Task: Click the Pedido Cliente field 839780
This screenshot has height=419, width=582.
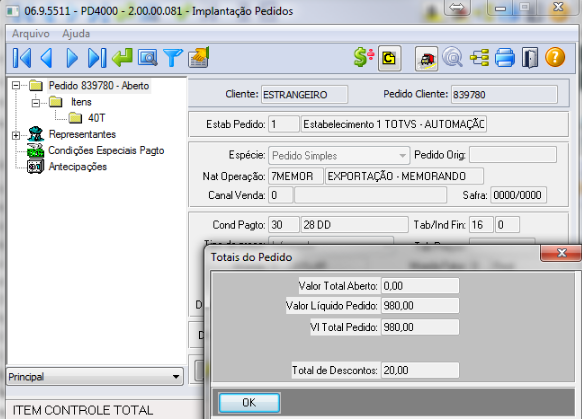Action: [x=504, y=94]
